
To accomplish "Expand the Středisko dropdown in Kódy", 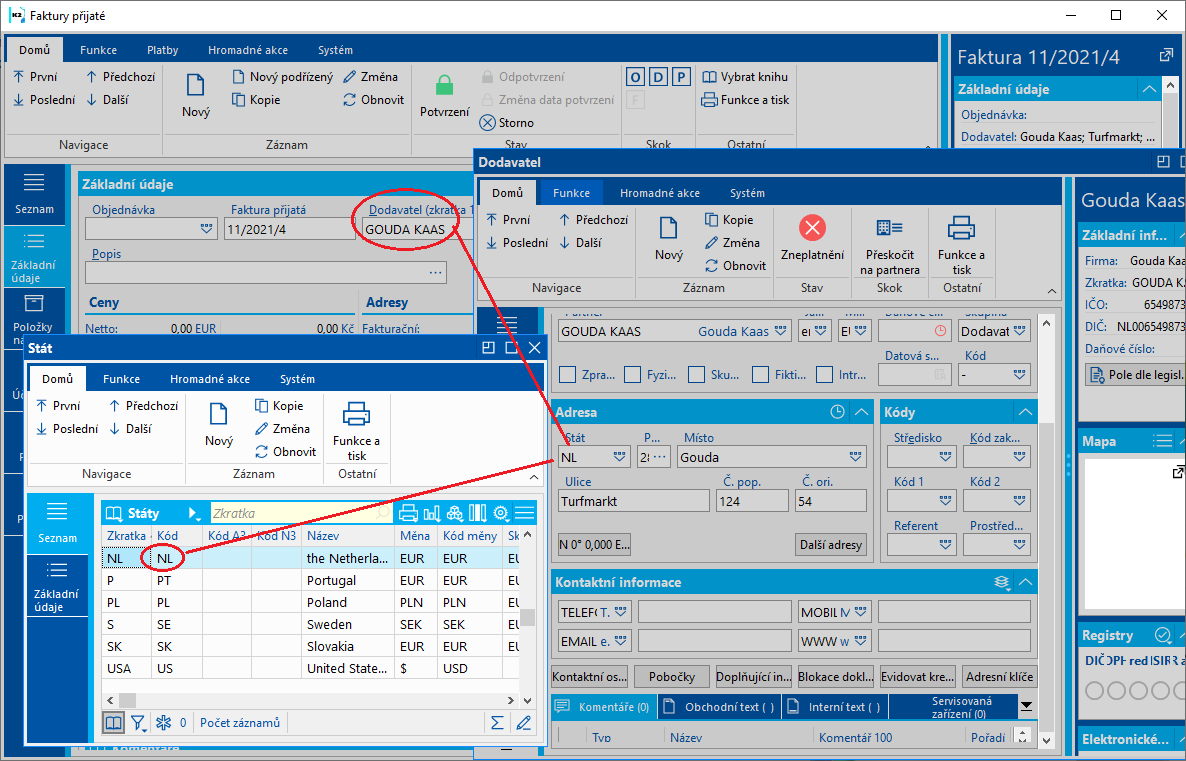I will tap(947, 457).
